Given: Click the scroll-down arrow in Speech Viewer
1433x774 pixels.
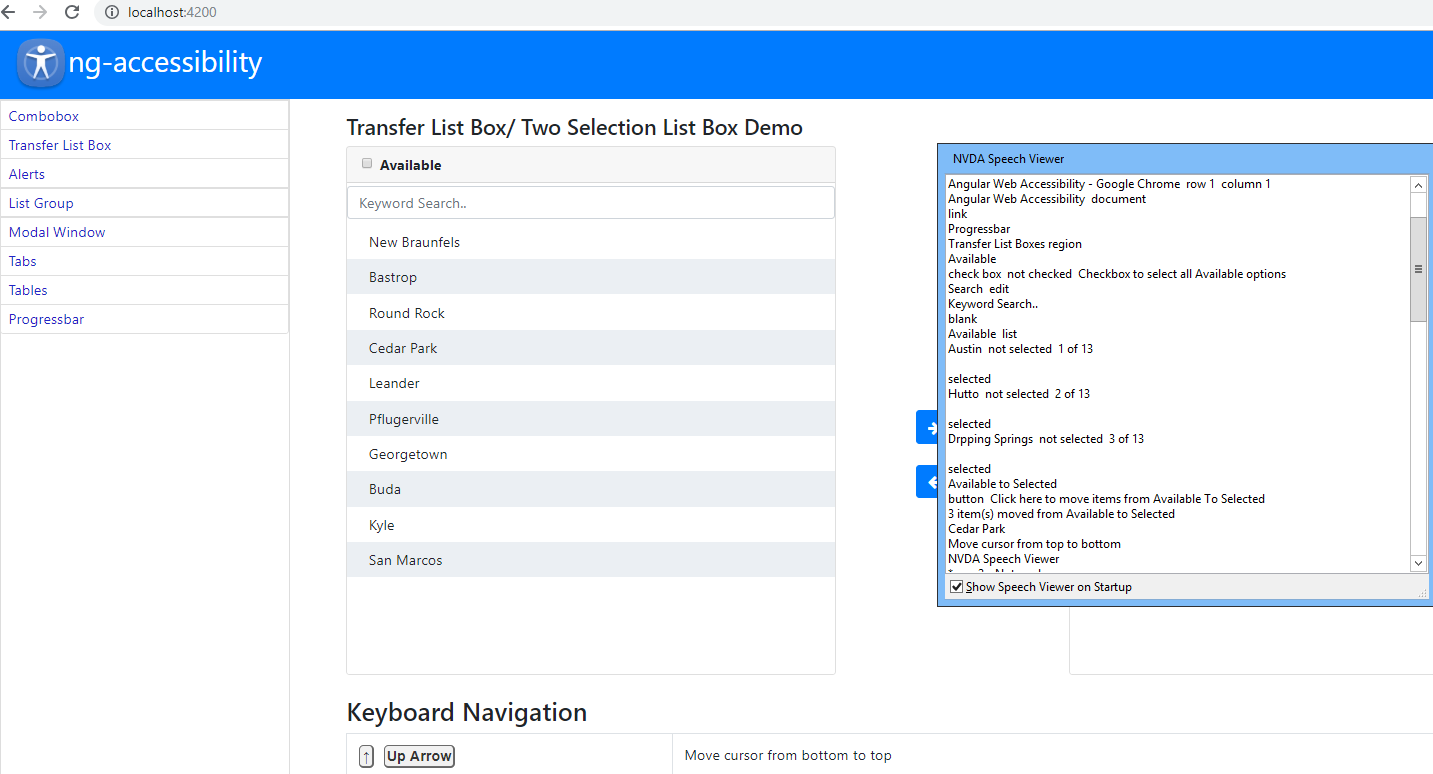Looking at the screenshot, I should point(1418,563).
